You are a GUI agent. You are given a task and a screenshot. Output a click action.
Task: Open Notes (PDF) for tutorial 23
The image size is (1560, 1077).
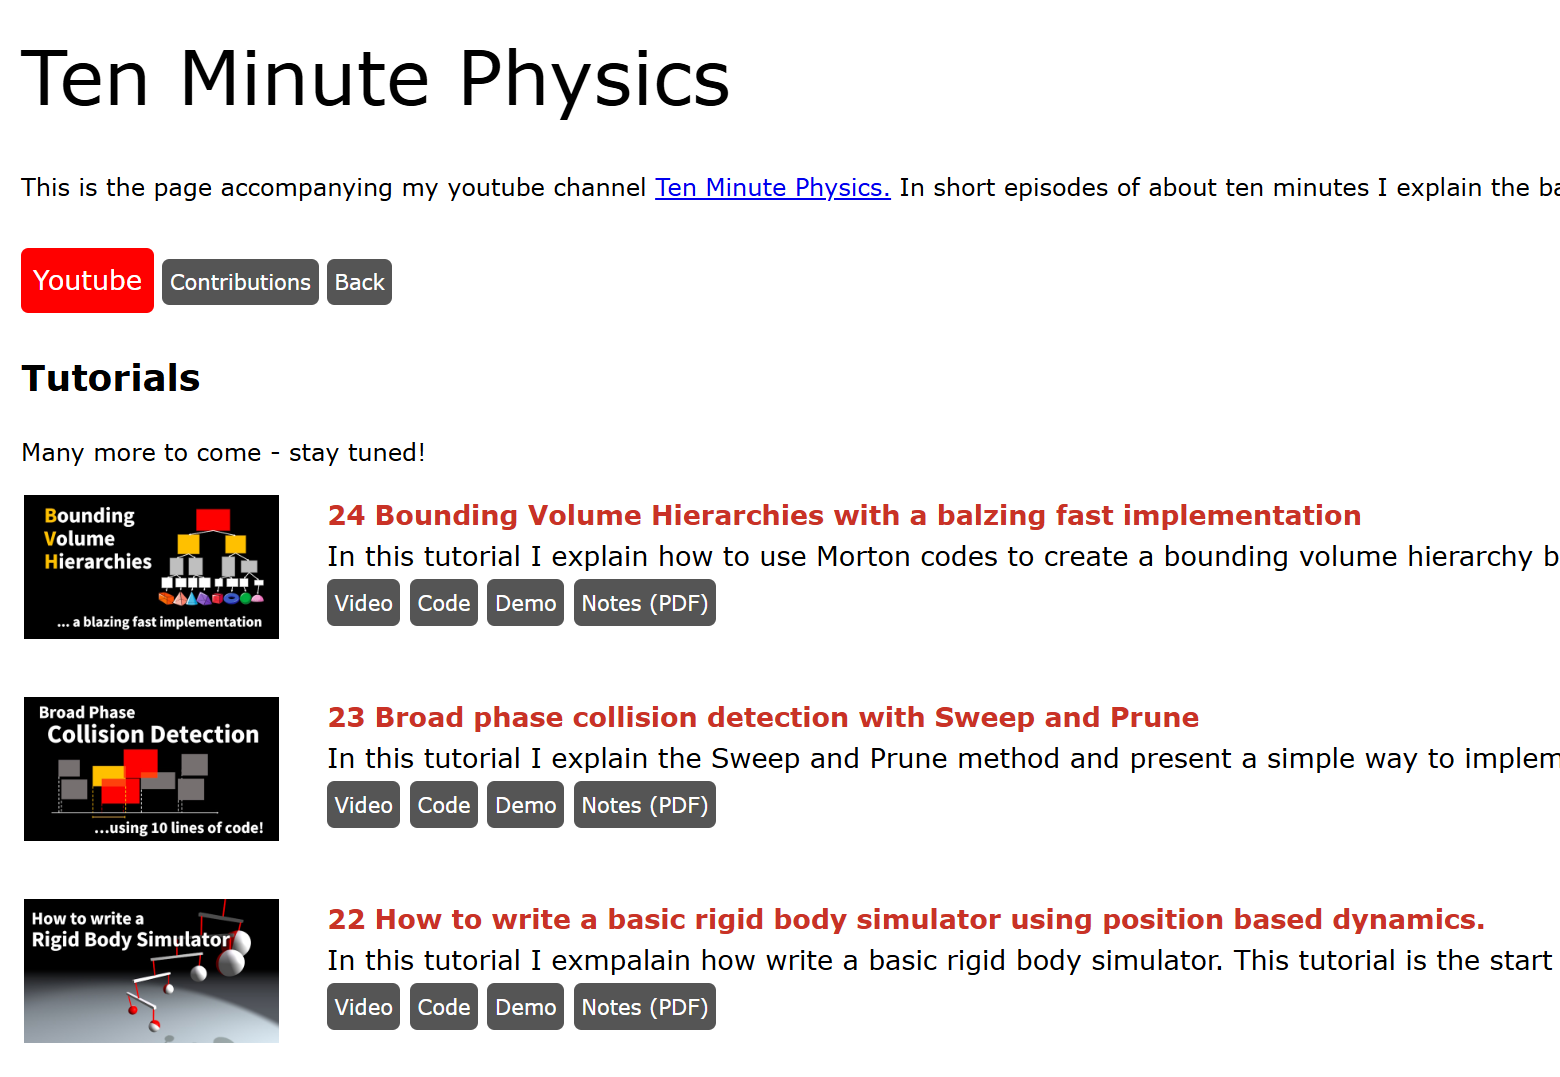click(645, 805)
